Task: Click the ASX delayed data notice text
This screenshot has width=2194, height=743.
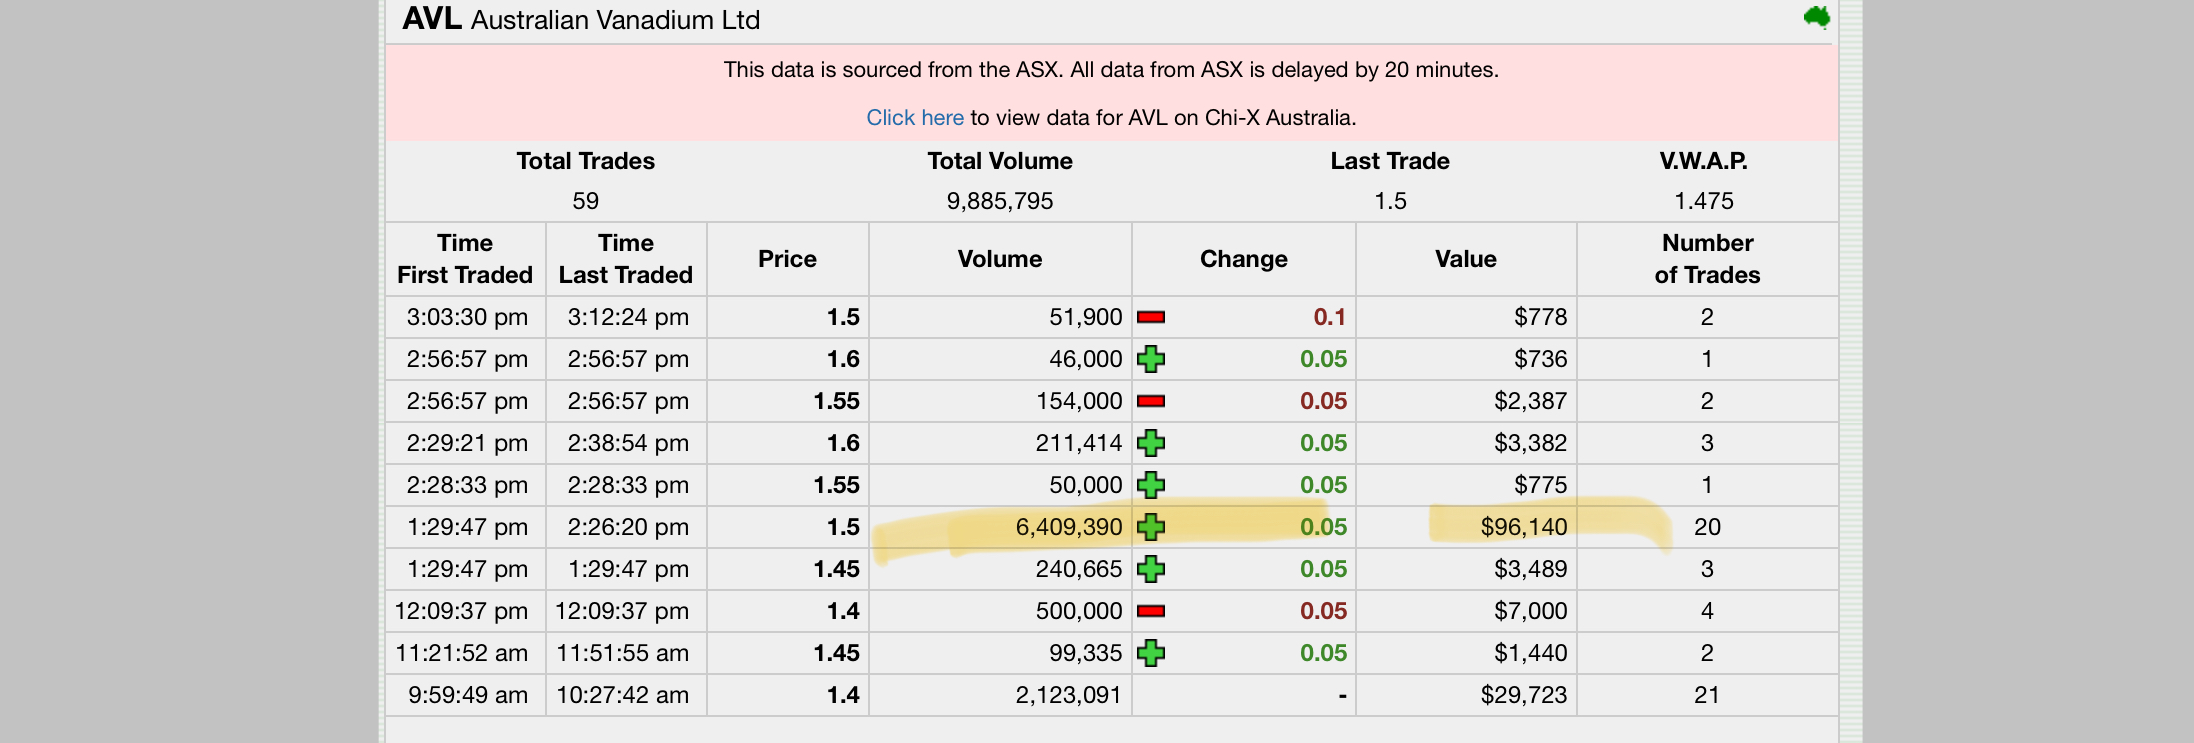Action: coord(1111,70)
